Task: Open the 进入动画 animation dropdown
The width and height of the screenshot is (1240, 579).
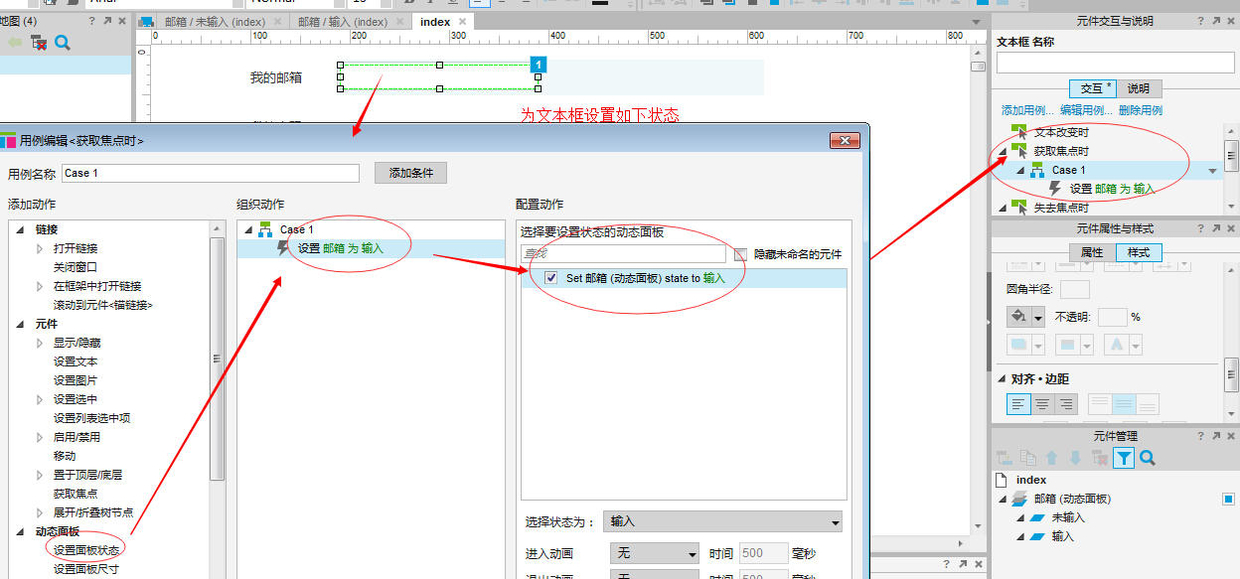Action: click(x=654, y=553)
